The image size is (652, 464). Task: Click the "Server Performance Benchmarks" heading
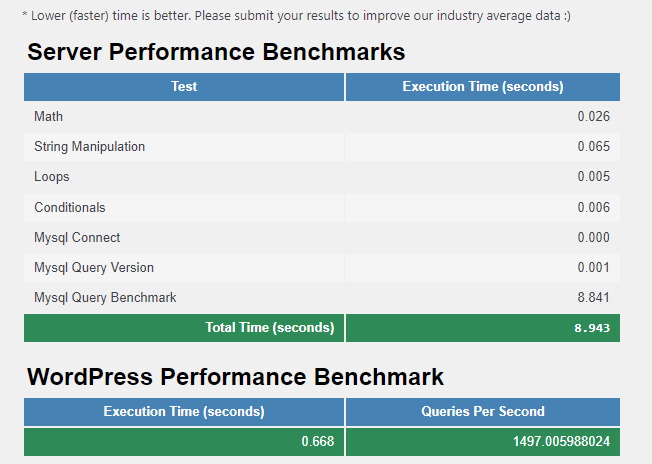click(x=216, y=52)
